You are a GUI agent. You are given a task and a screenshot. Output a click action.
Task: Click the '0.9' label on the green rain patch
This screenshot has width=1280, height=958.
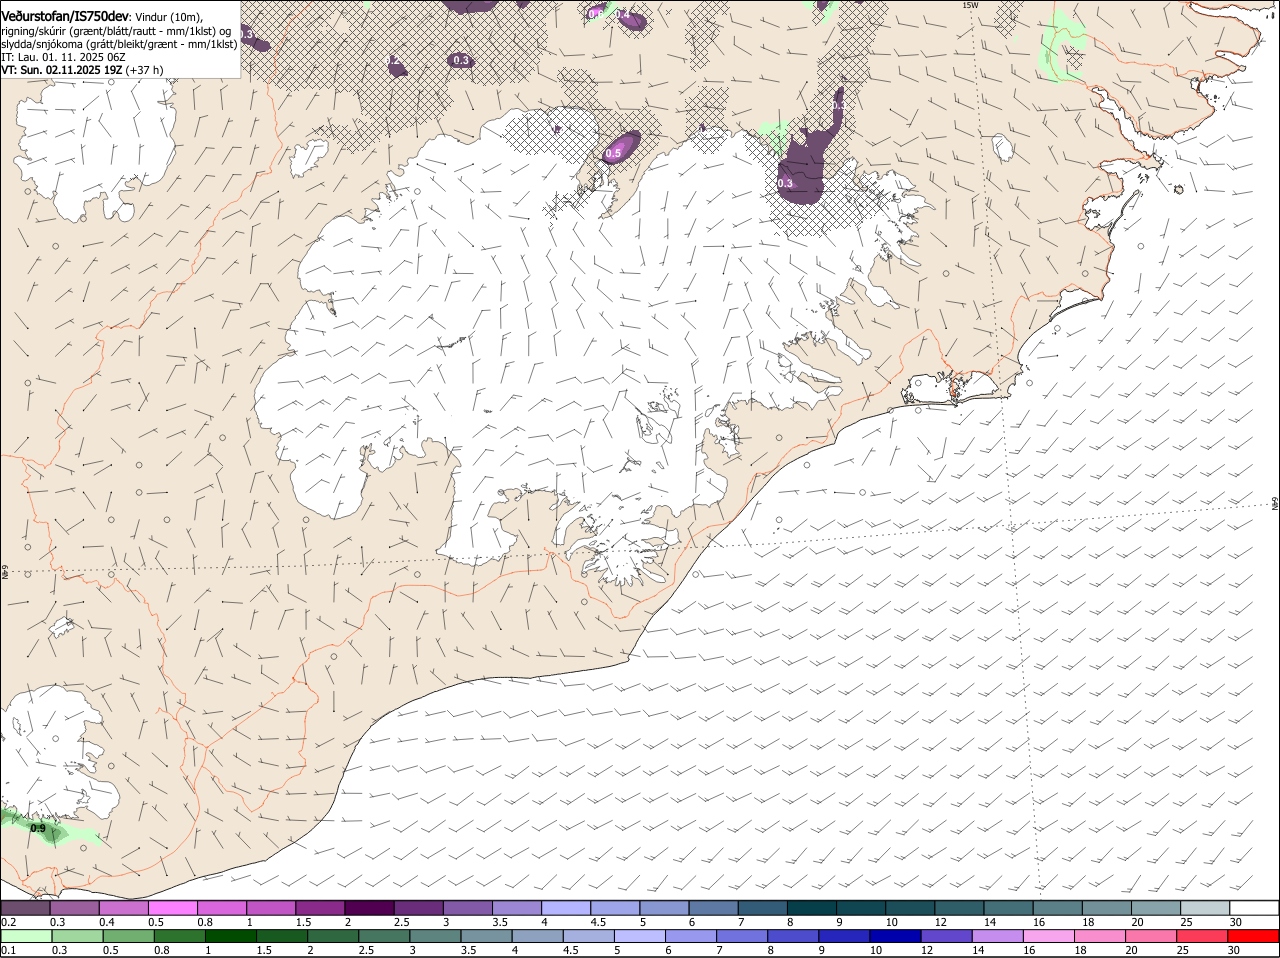[x=38, y=828]
